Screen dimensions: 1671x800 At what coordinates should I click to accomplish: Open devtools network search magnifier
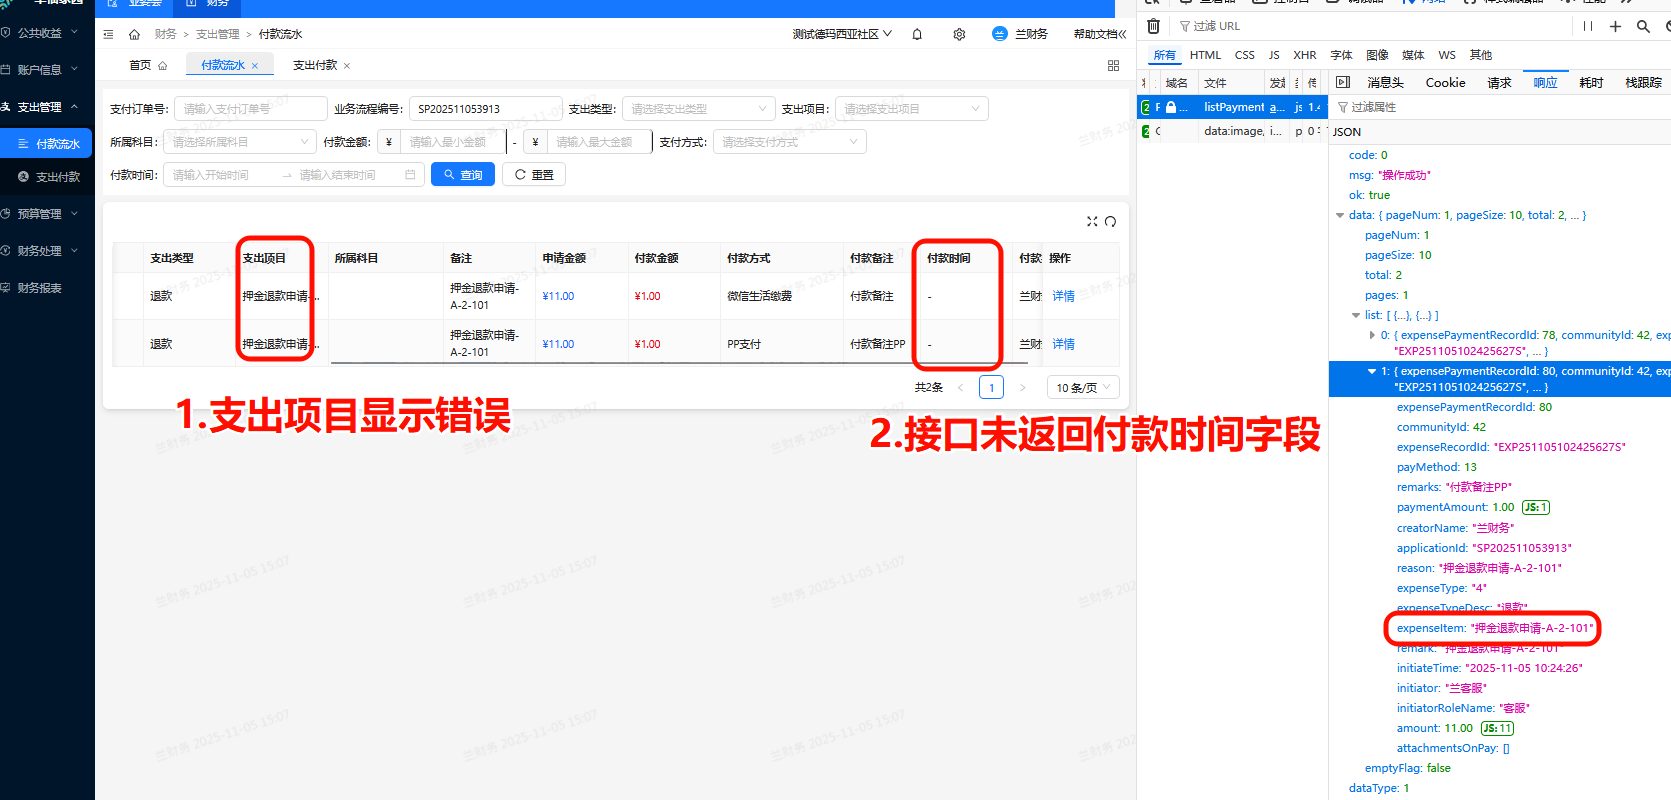point(1643,26)
